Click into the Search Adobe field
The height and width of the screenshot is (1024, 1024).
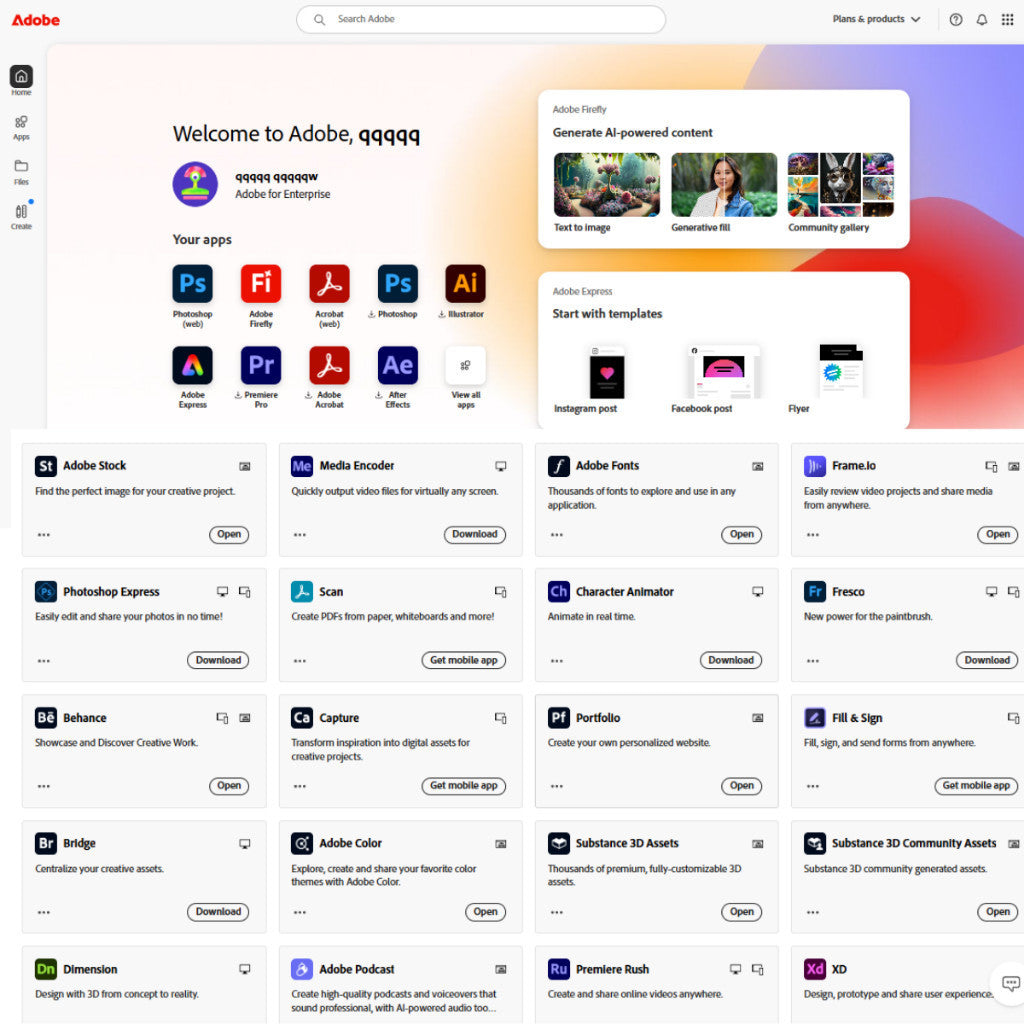481,20
